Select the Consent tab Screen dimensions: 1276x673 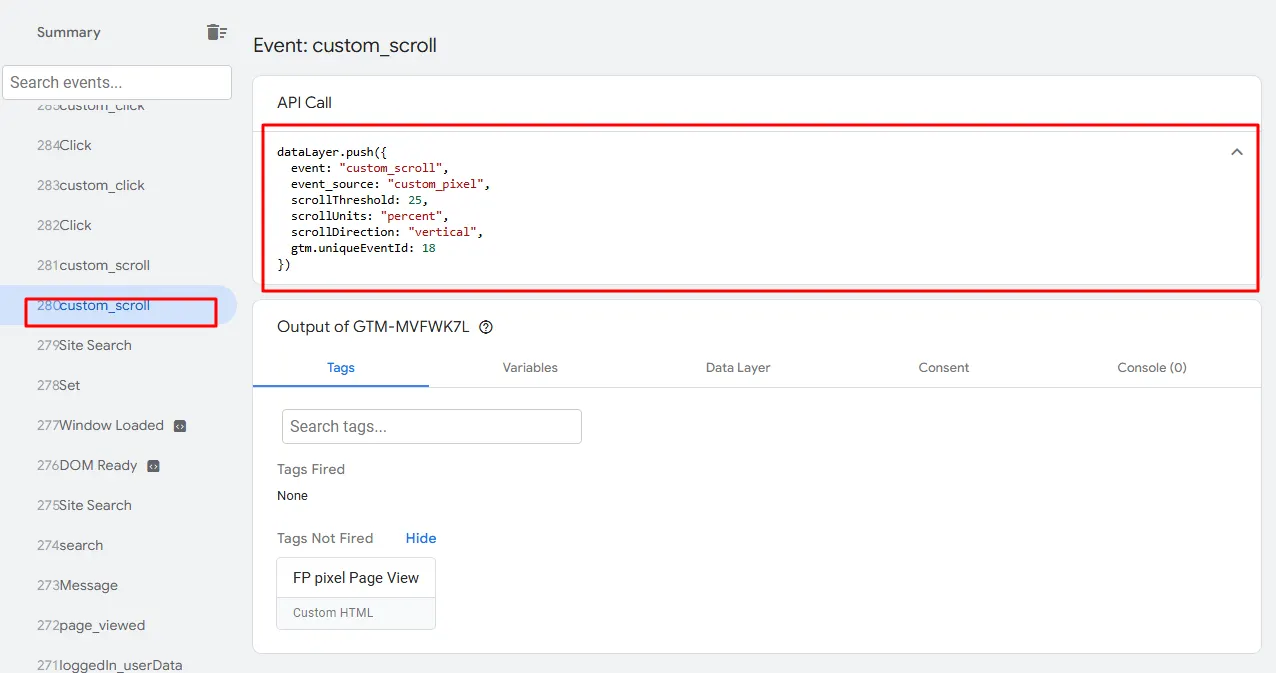944,367
